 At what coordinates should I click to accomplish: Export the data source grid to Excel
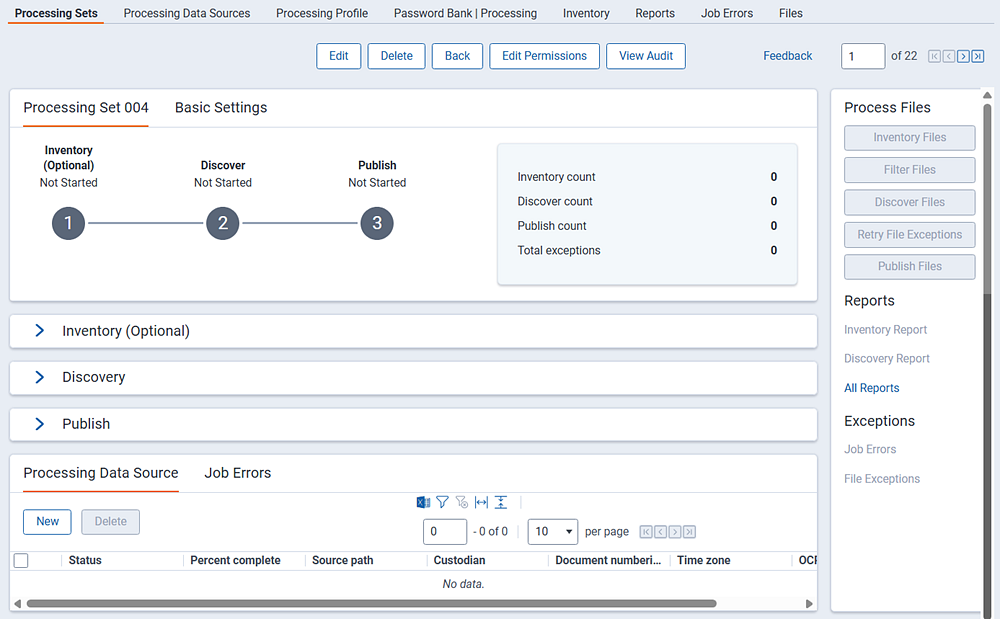coord(423,501)
